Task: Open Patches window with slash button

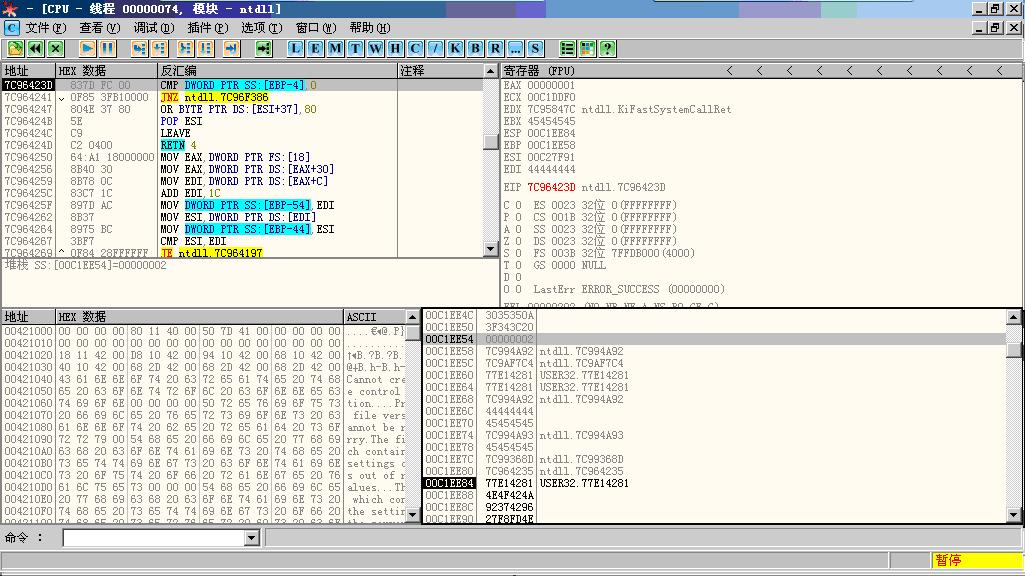Action: point(435,48)
